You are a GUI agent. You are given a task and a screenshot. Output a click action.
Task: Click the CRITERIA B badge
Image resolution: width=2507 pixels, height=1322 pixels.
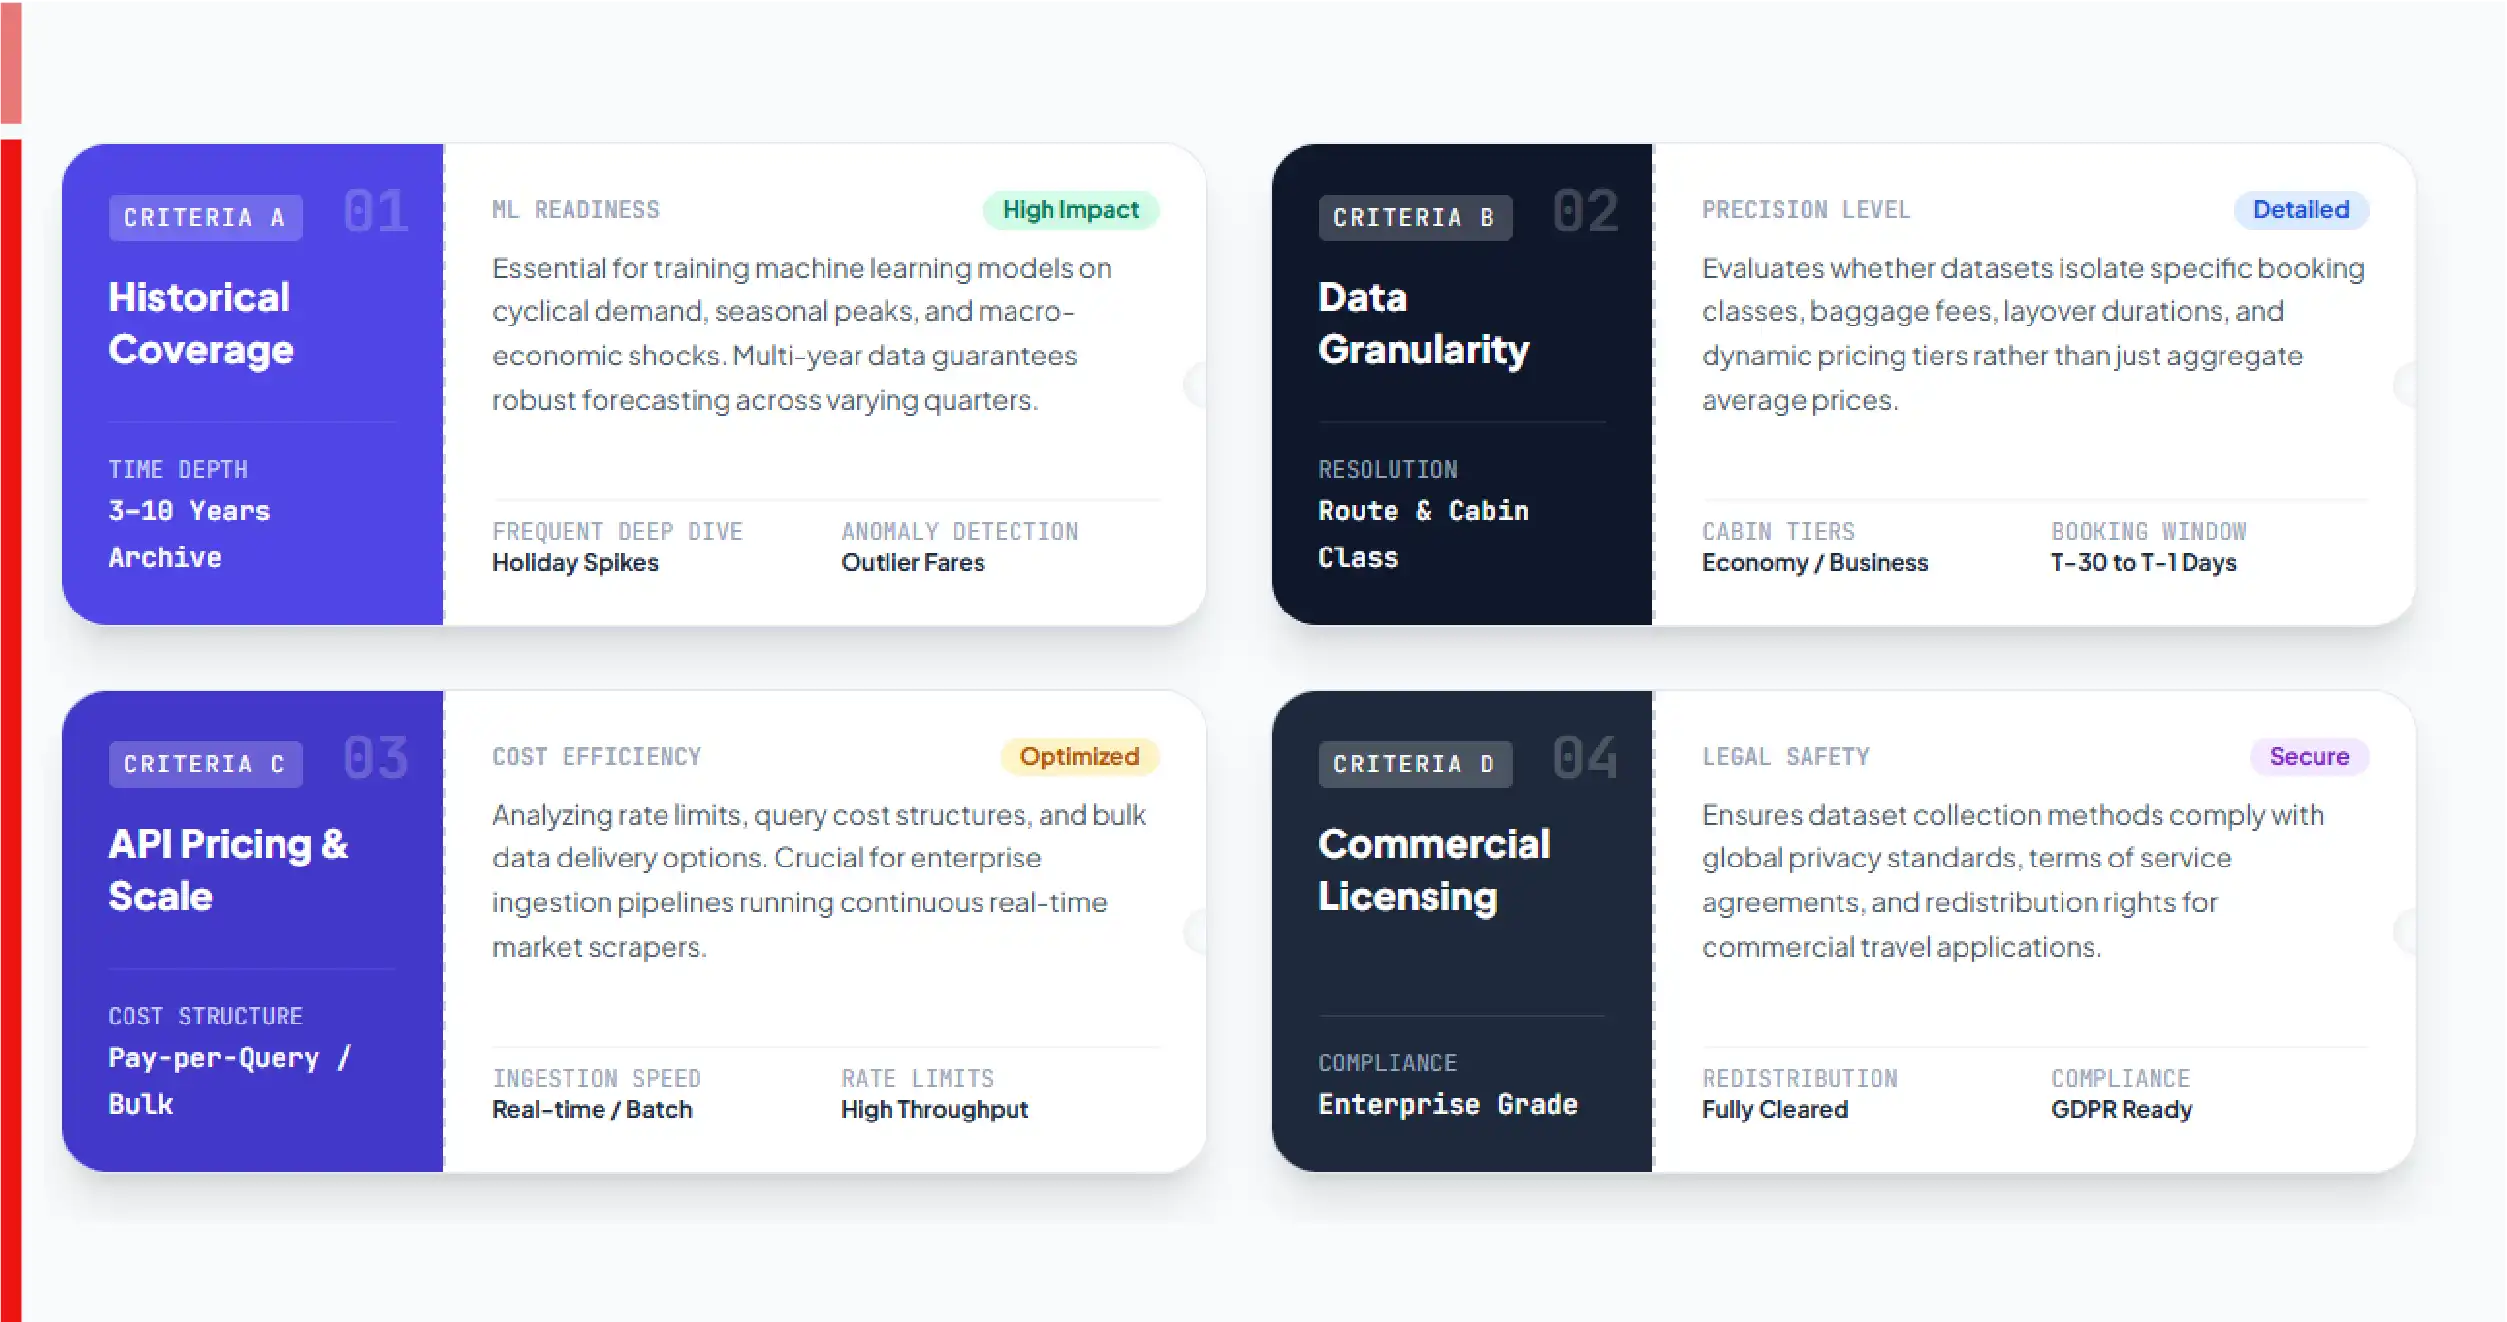click(x=1414, y=217)
